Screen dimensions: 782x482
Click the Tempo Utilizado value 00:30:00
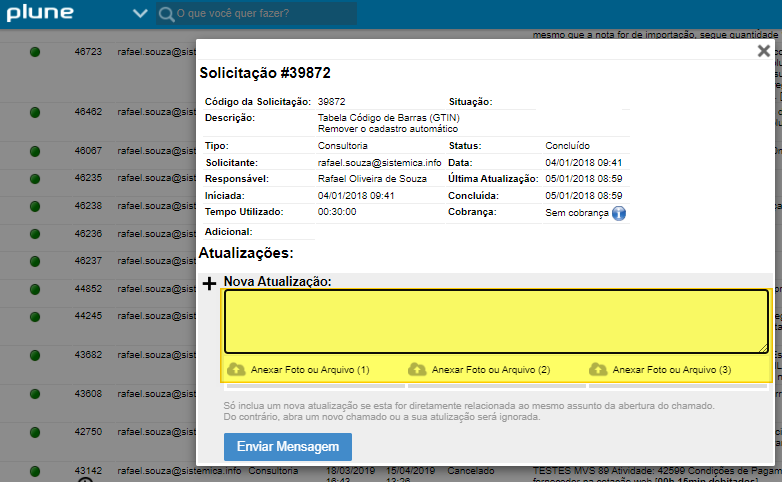click(x=337, y=212)
